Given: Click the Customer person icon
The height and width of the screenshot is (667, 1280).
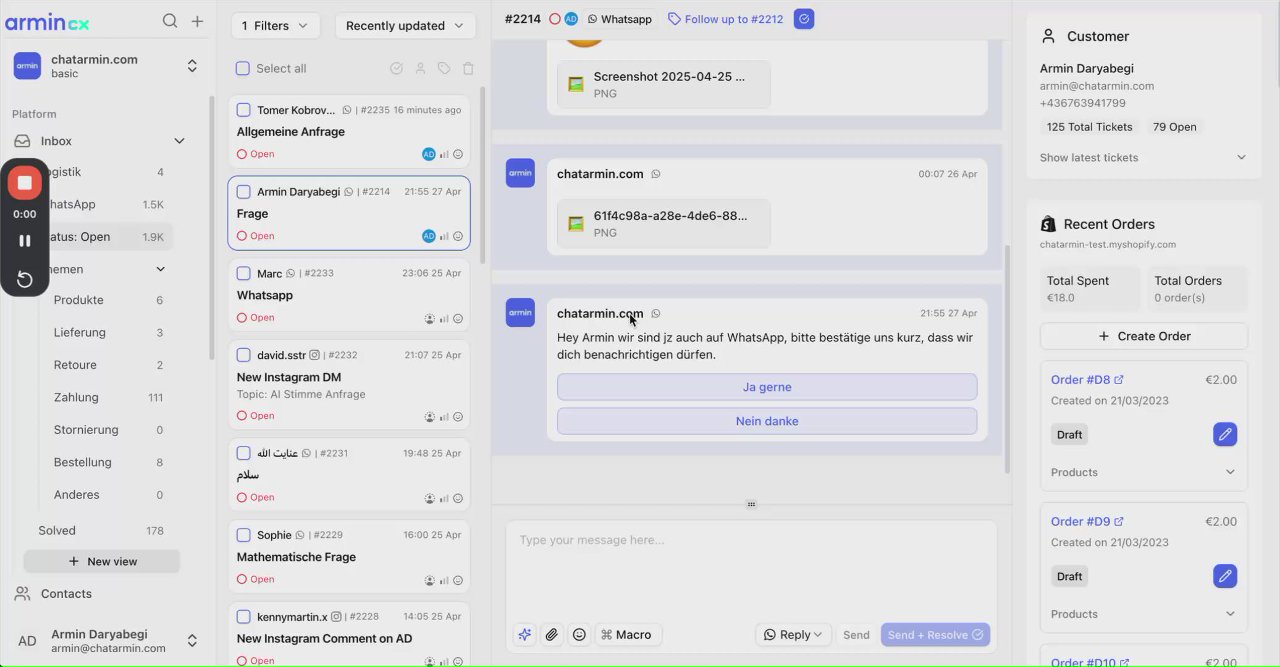Looking at the screenshot, I should (x=1048, y=36).
